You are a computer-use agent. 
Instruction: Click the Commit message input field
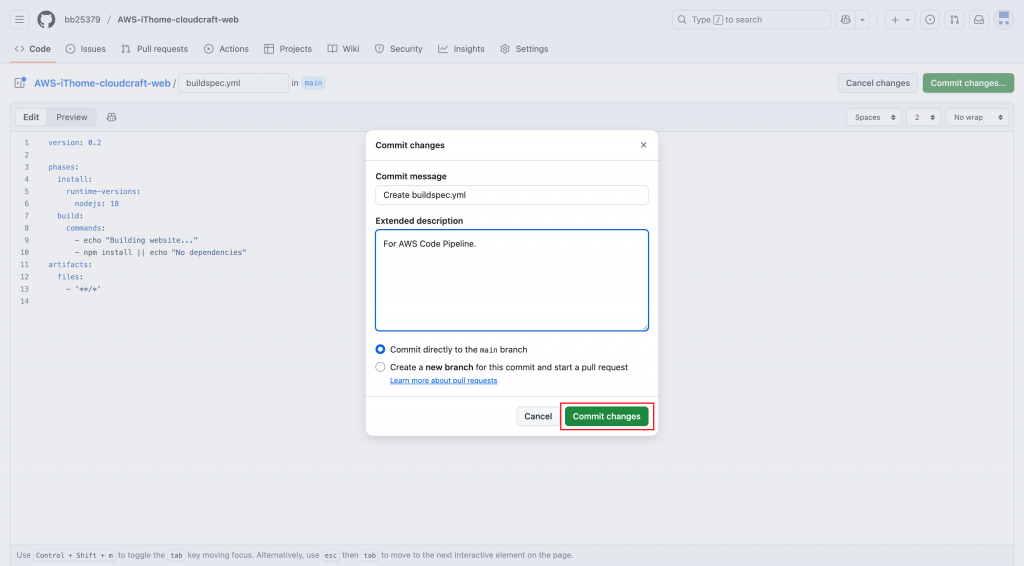tap(511, 195)
